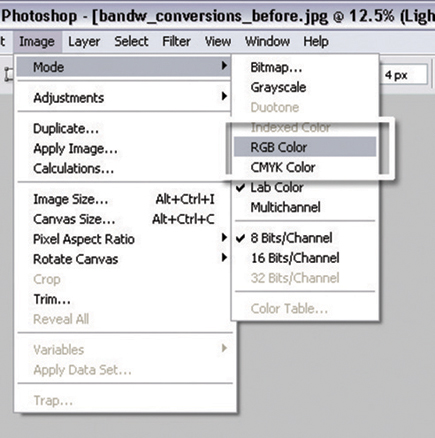Open the Filter menu
The height and width of the screenshot is (438, 435).
176,42
